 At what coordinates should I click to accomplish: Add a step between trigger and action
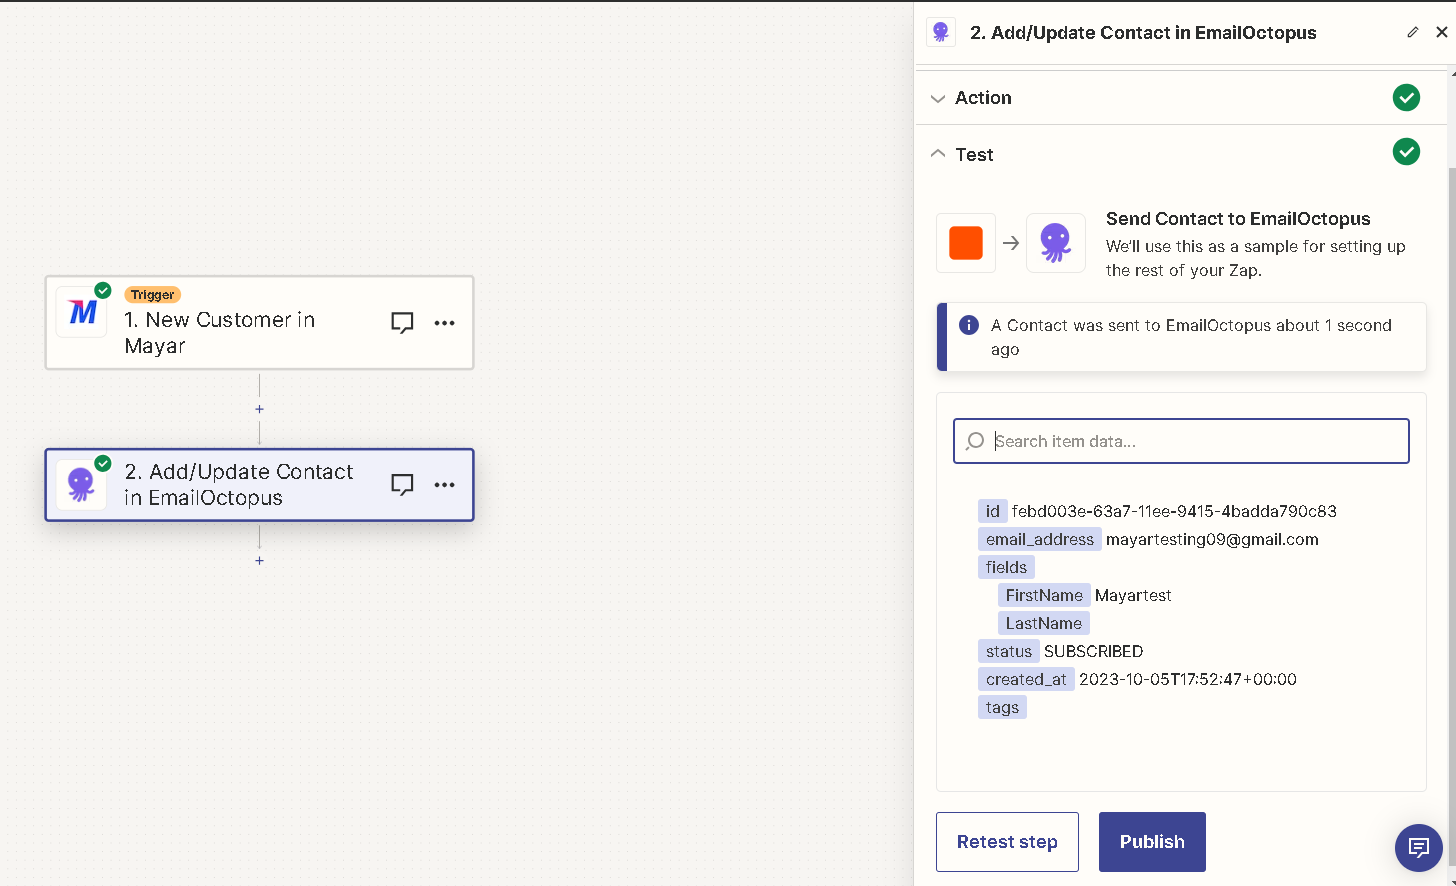259,409
